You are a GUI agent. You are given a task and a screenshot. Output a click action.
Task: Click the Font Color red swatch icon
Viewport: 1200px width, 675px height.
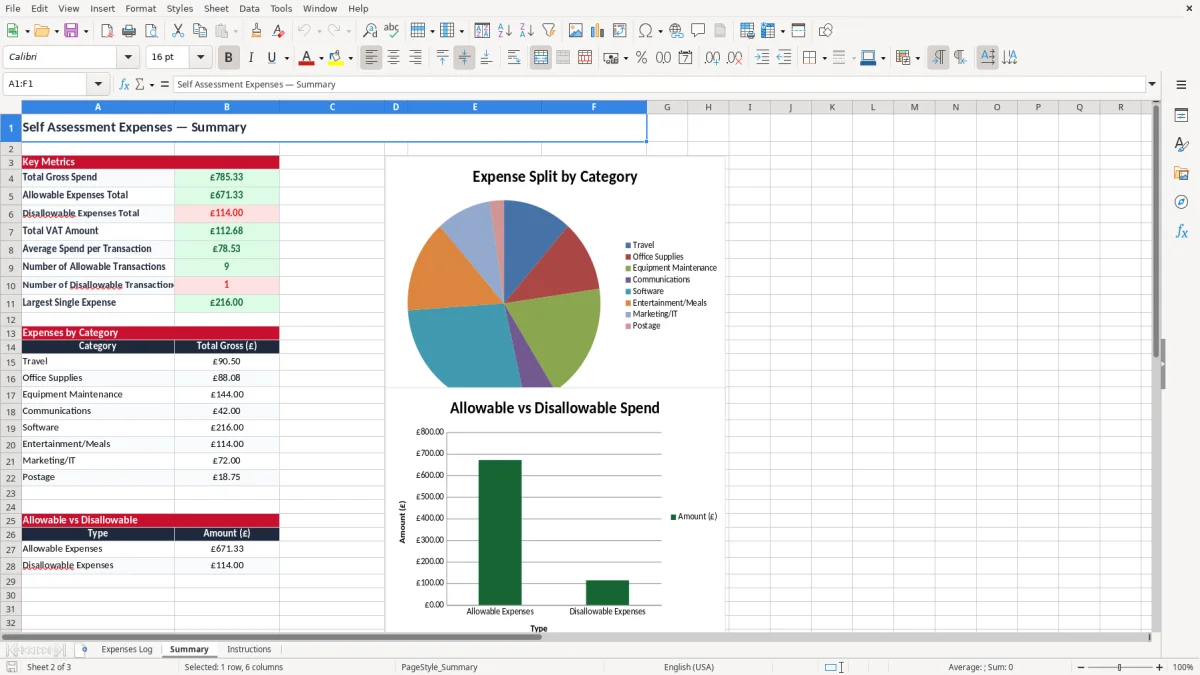[x=307, y=58]
